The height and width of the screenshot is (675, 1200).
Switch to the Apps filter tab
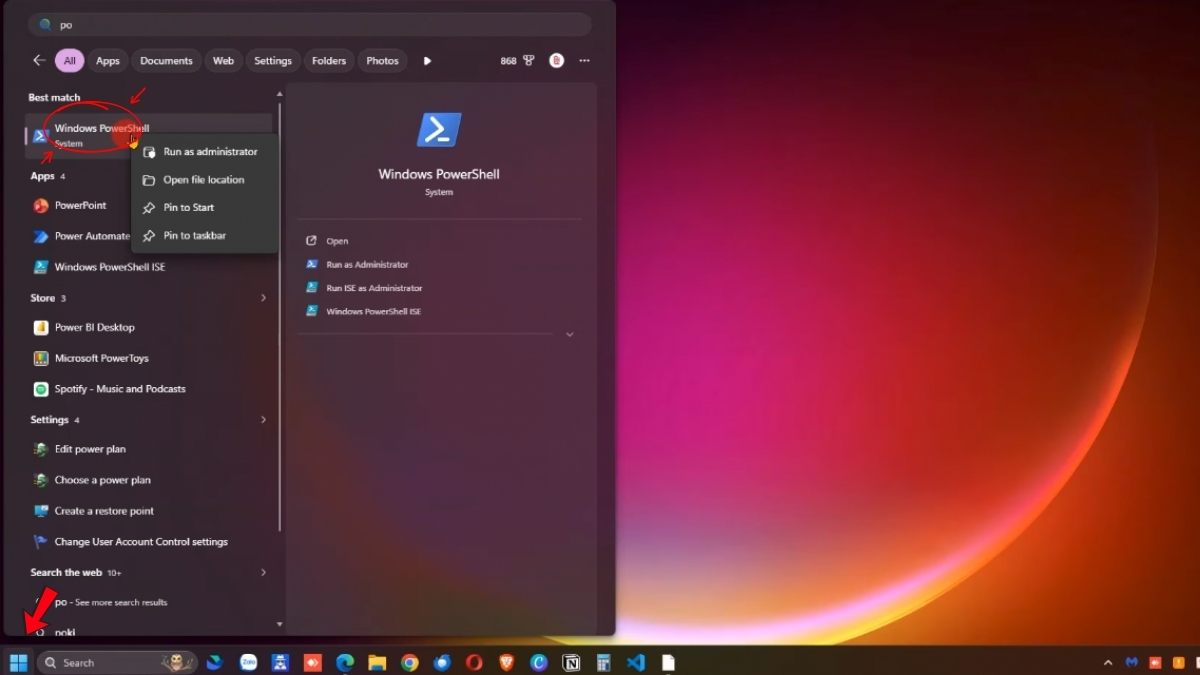107,60
